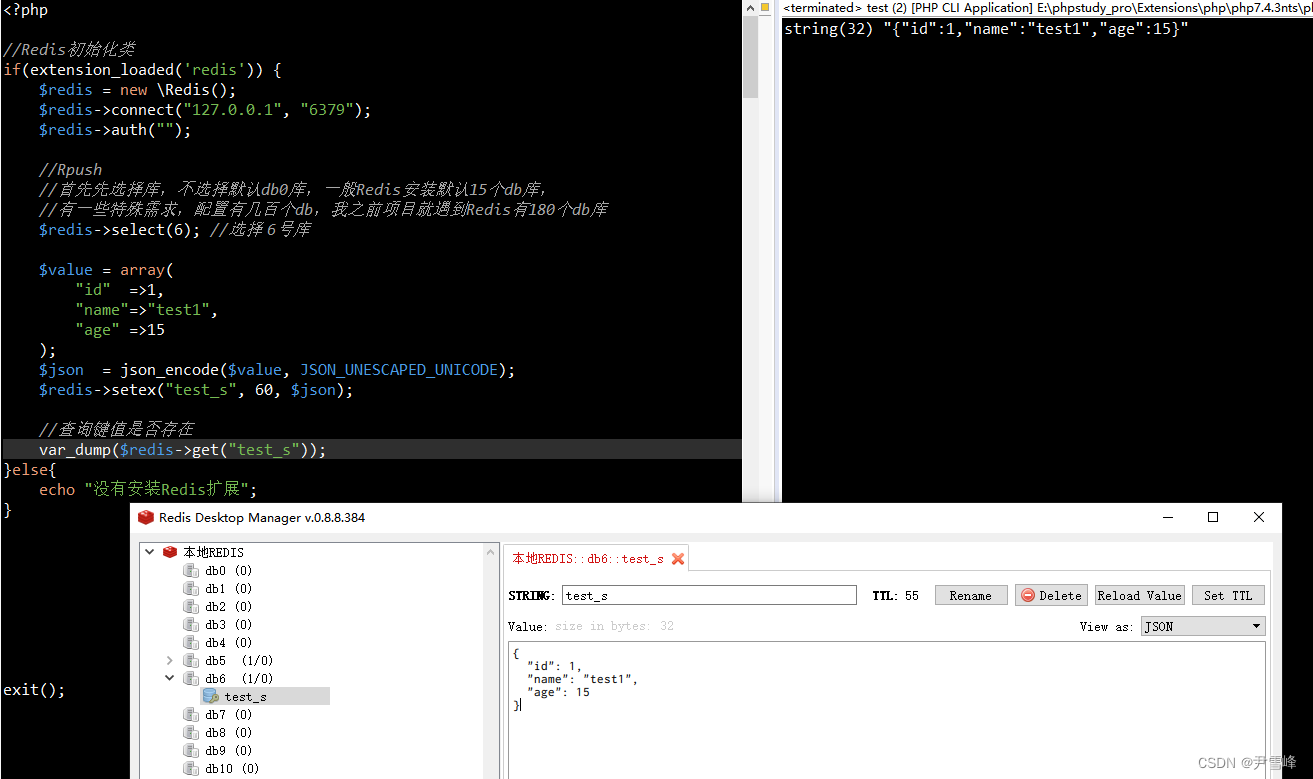Viewport: 1313px width, 779px height.
Task: Click the Reload Value button
Action: [1140, 595]
